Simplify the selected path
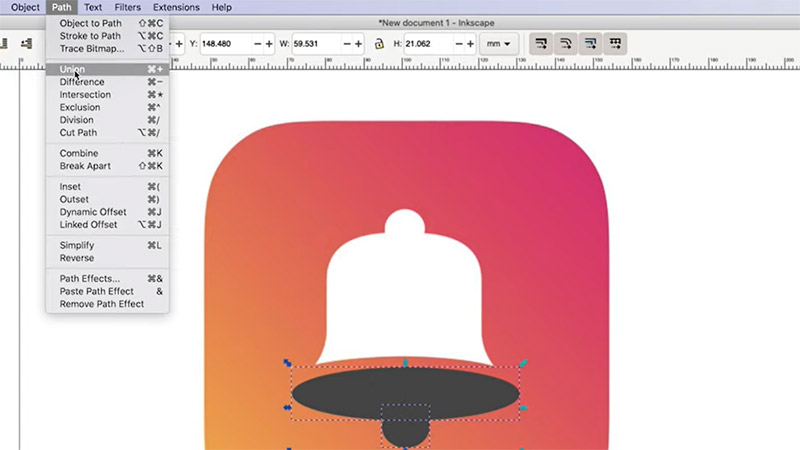The height and width of the screenshot is (450, 800). pyautogui.click(x=107, y=245)
